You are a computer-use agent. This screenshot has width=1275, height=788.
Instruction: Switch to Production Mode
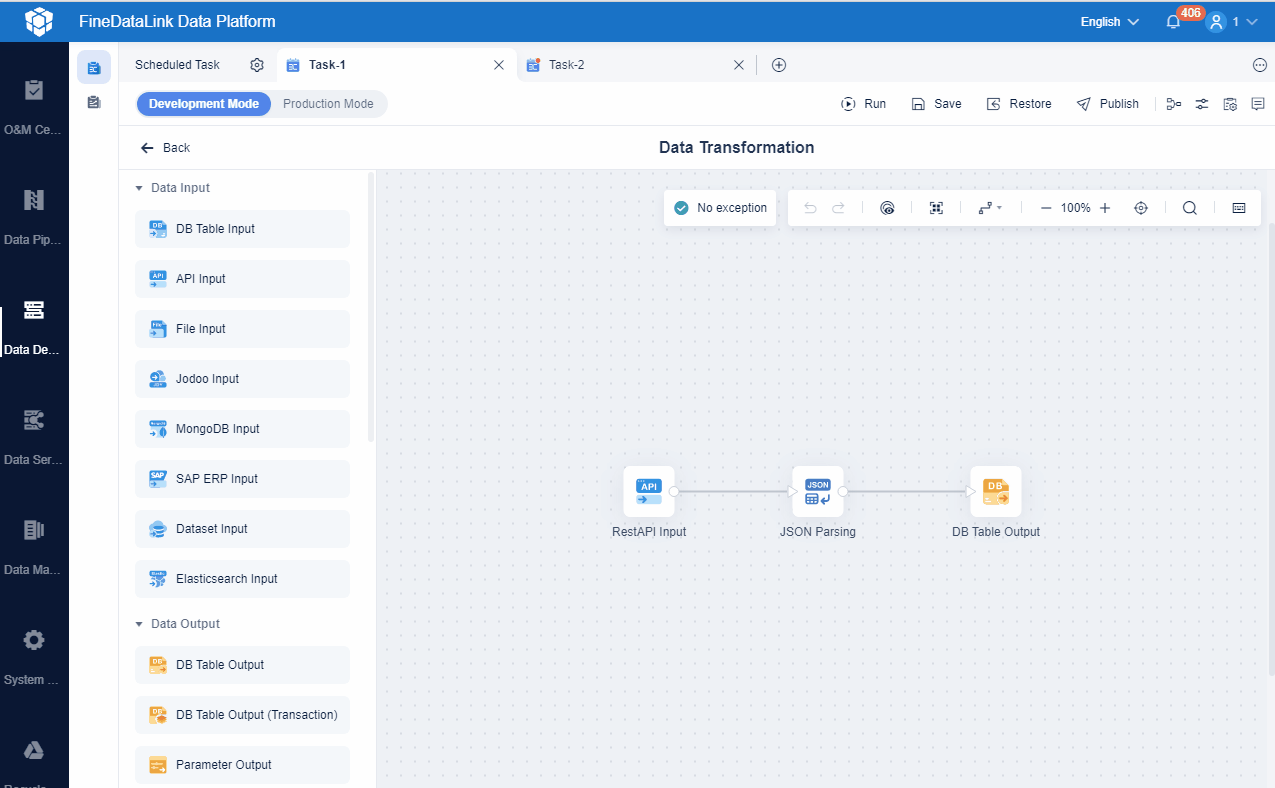[x=328, y=103]
